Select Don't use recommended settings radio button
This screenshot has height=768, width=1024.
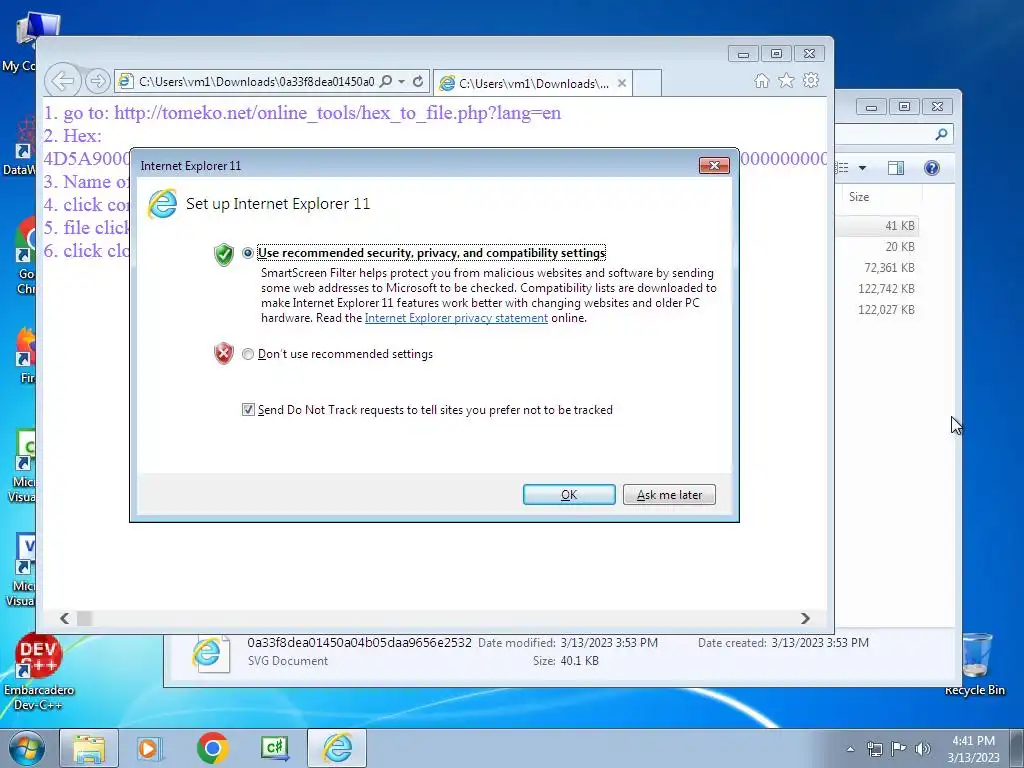pyautogui.click(x=248, y=354)
